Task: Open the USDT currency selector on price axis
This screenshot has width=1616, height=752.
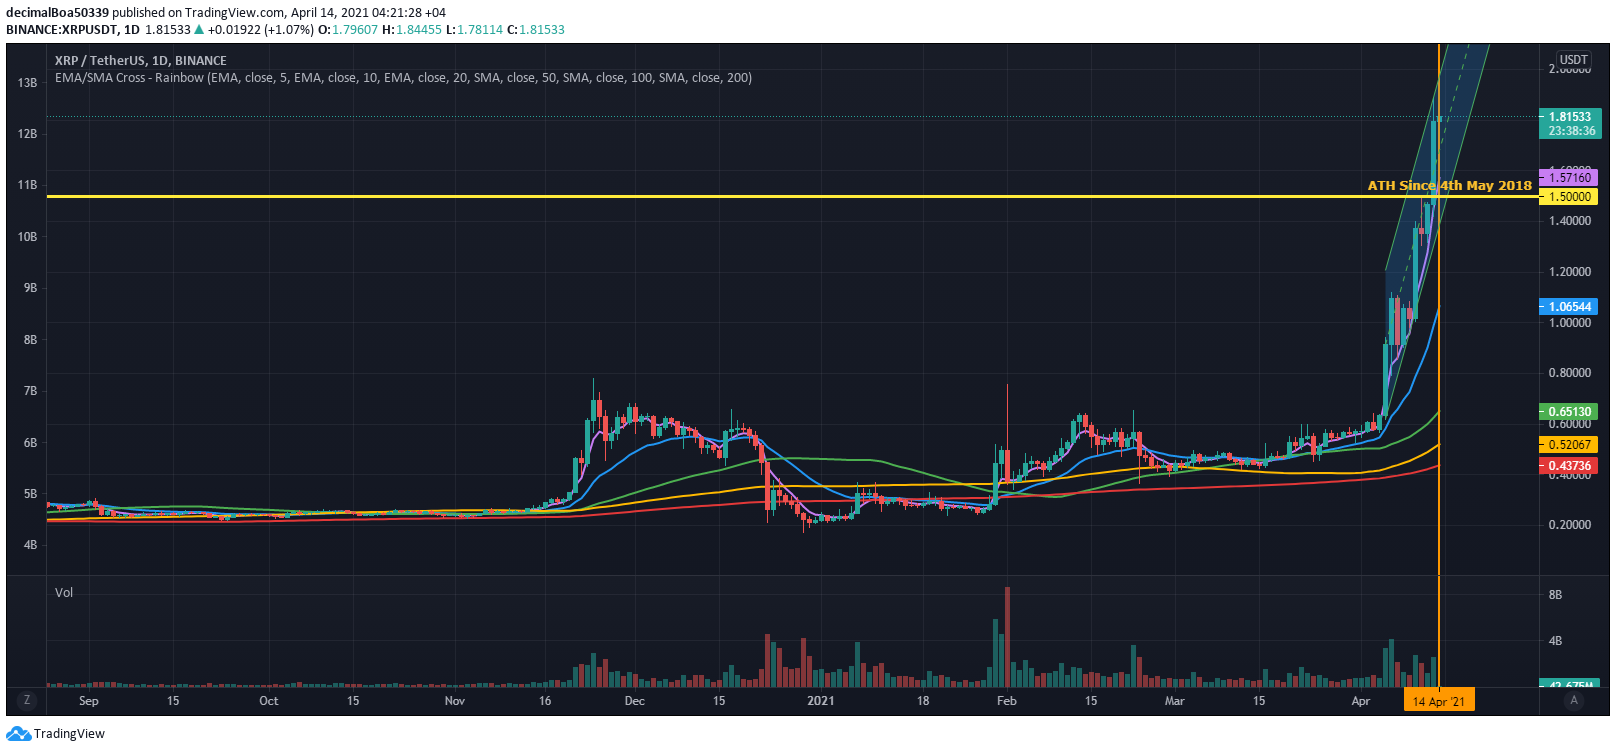Action: point(1574,60)
